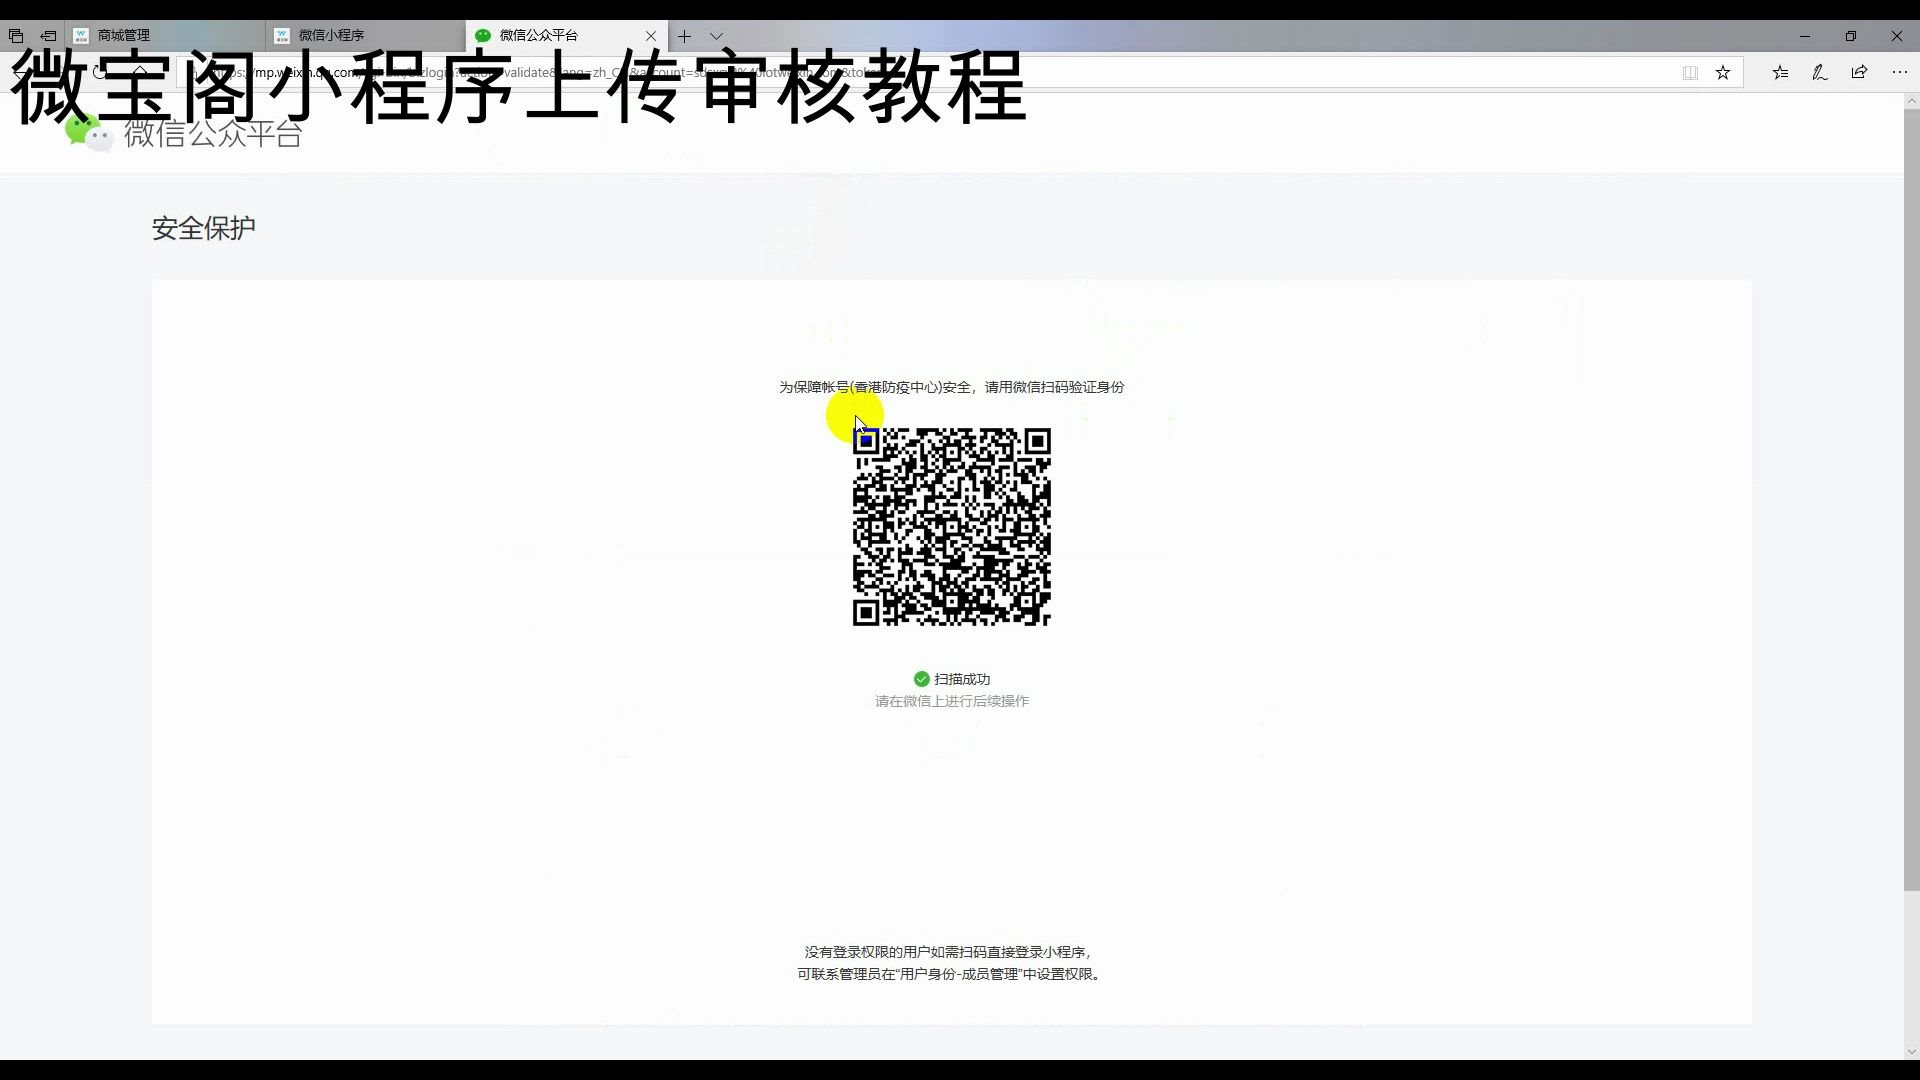This screenshot has height=1080, width=1920.
Task: Expand the tab preview dropdown chevron
Action: click(716, 36)
